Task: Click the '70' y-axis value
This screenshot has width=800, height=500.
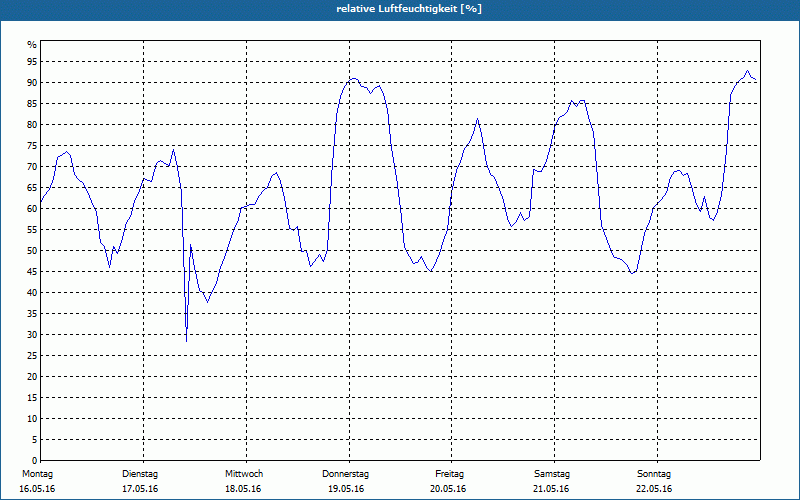Action: coord(32,166)
